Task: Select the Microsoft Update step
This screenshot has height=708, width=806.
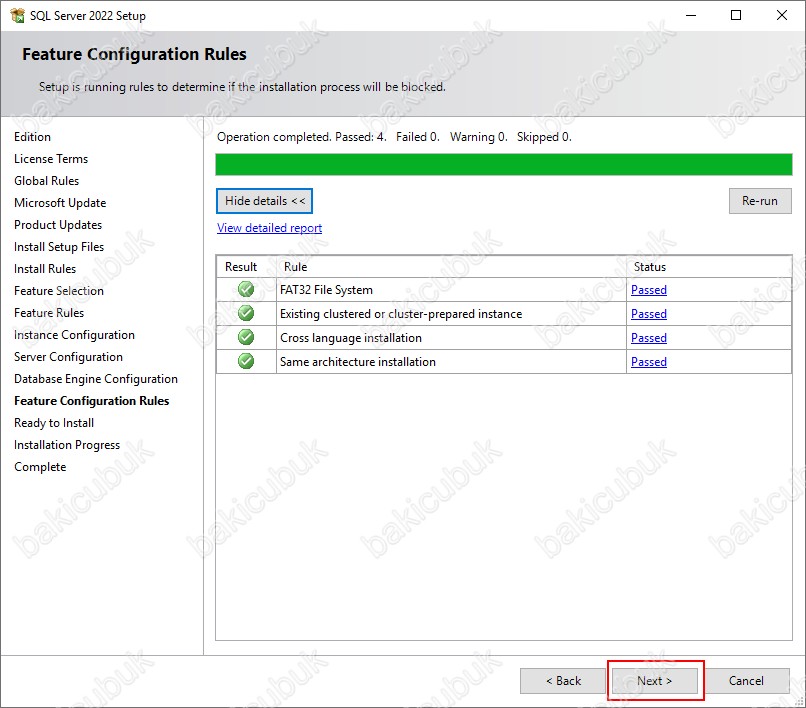Action: click(60, 203)
